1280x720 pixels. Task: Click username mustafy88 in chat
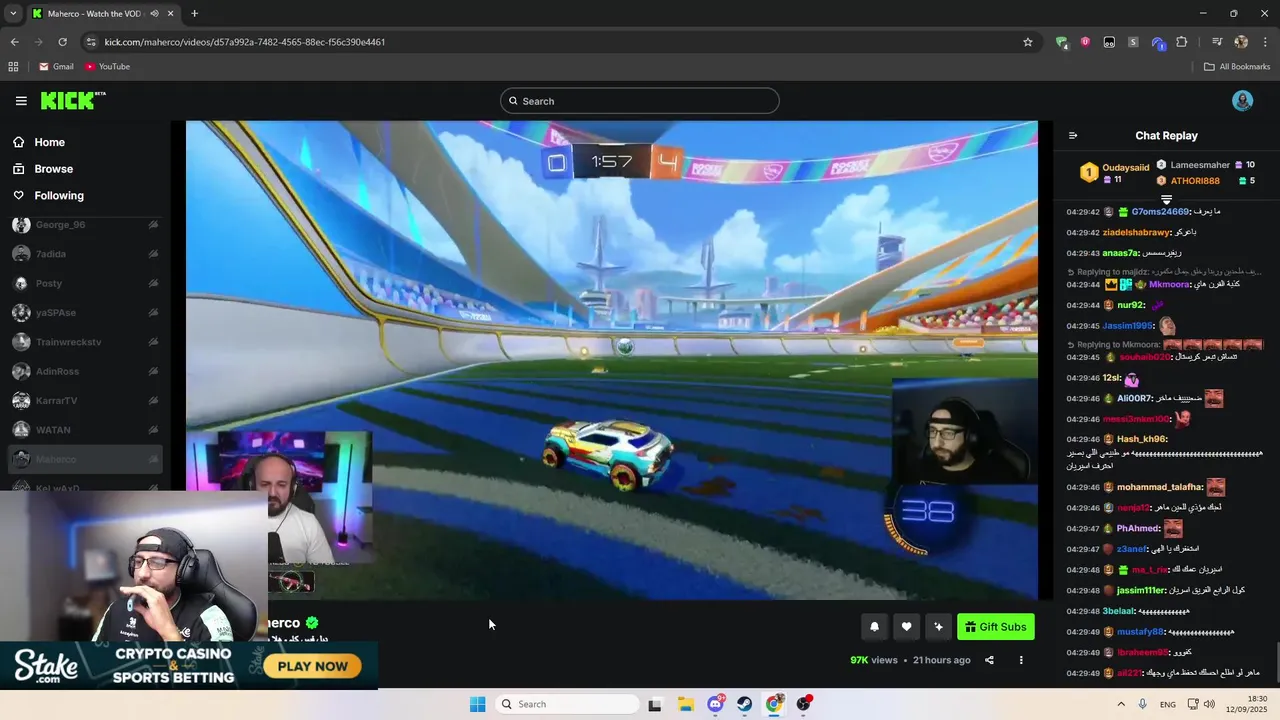coord(1140,632)
